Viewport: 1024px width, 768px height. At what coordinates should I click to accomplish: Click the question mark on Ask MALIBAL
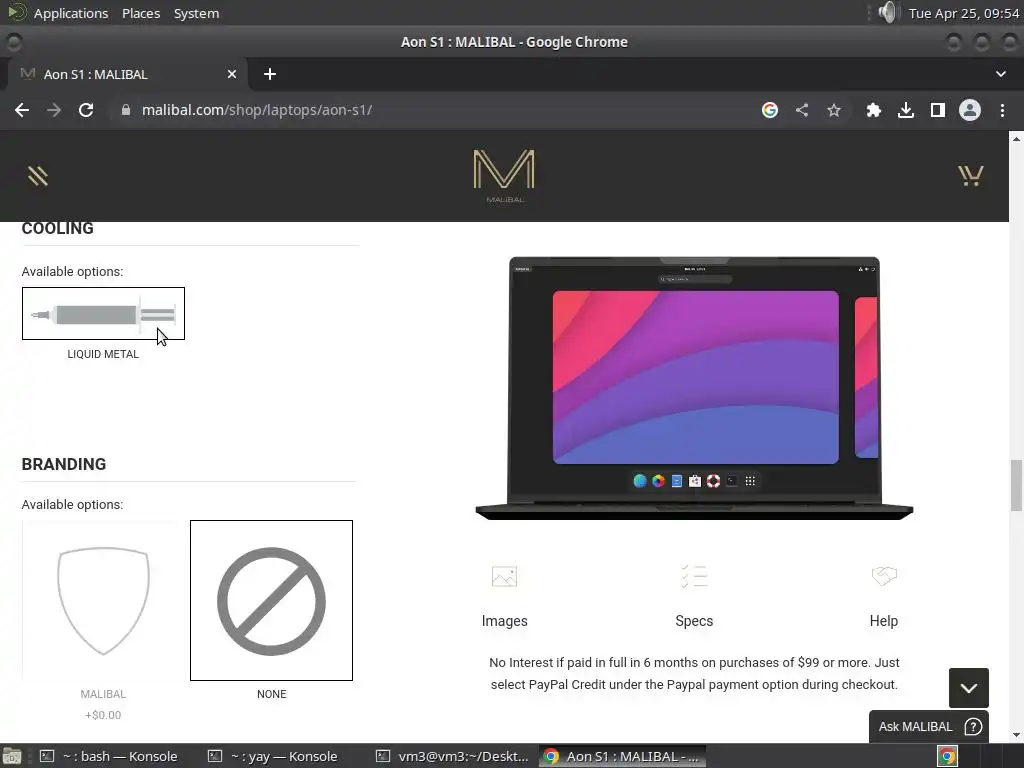coord(973,726)
